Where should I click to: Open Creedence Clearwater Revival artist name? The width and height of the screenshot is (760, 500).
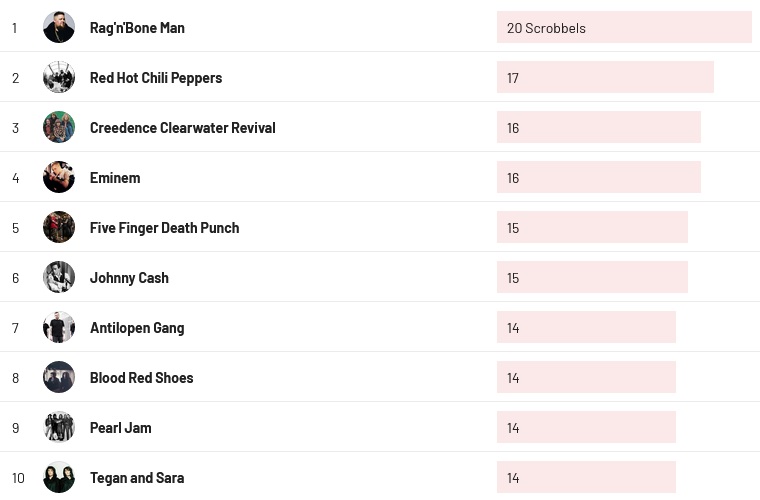182,128
